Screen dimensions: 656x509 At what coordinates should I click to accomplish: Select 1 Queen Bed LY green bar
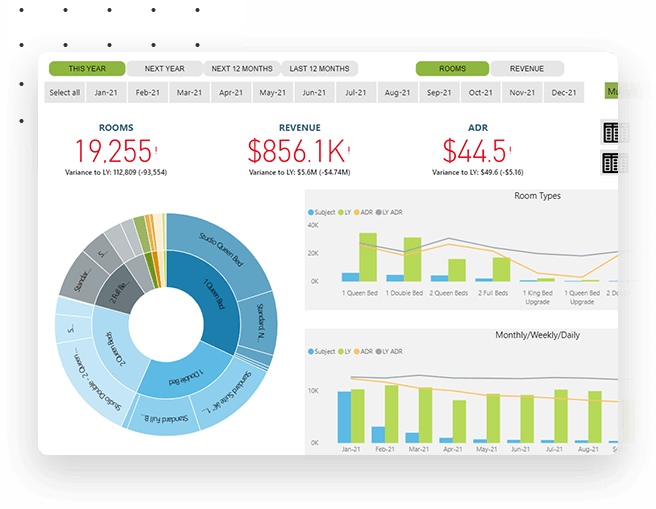(x=368, y=257)
